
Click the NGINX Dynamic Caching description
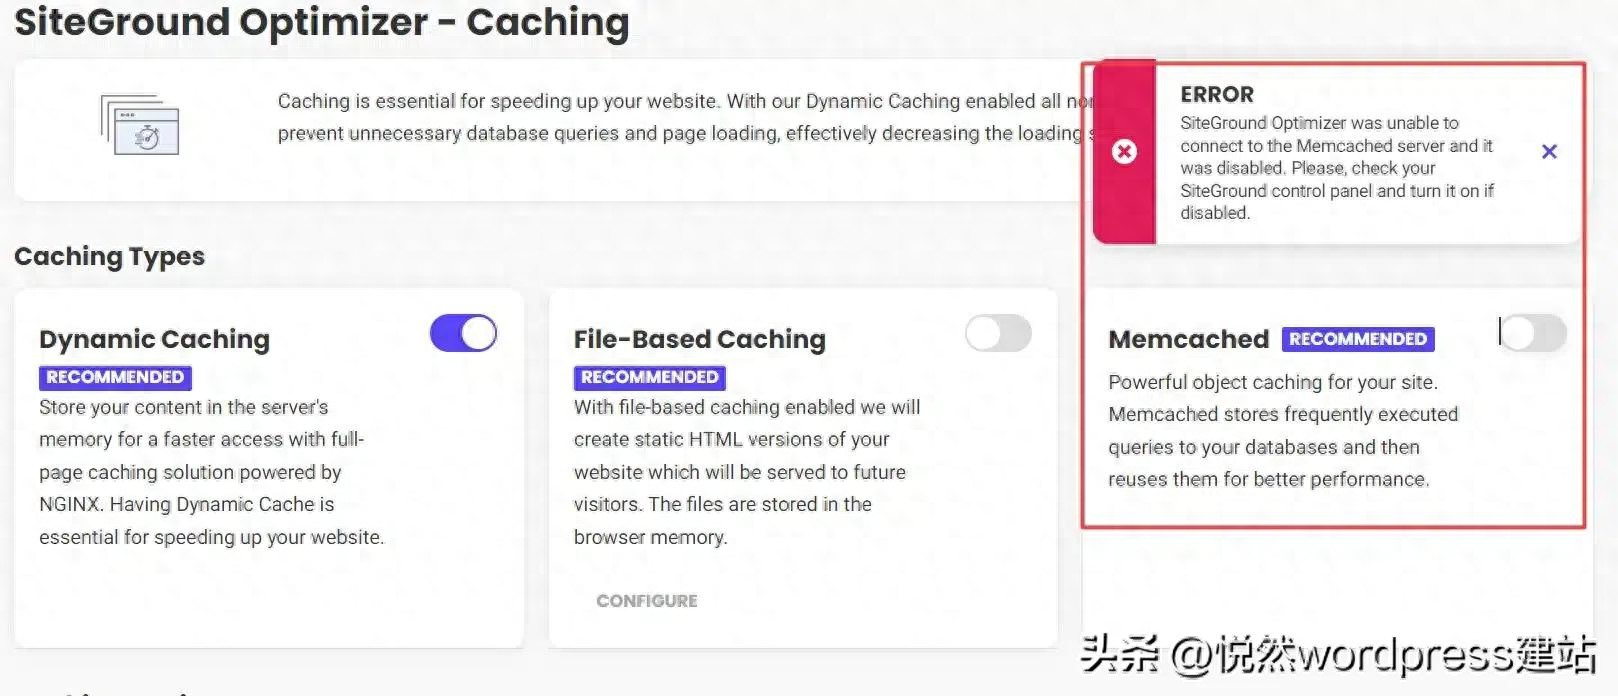[x=211, y=472]
